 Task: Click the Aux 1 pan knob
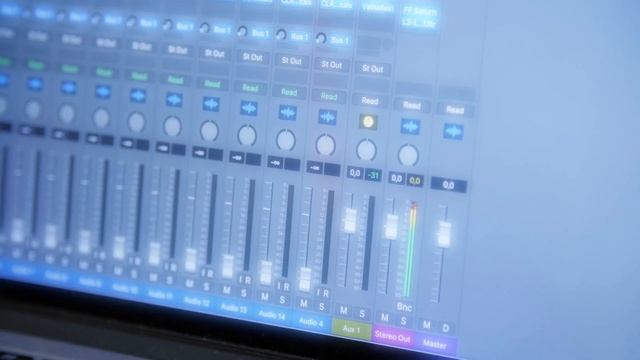pos(366,150)
